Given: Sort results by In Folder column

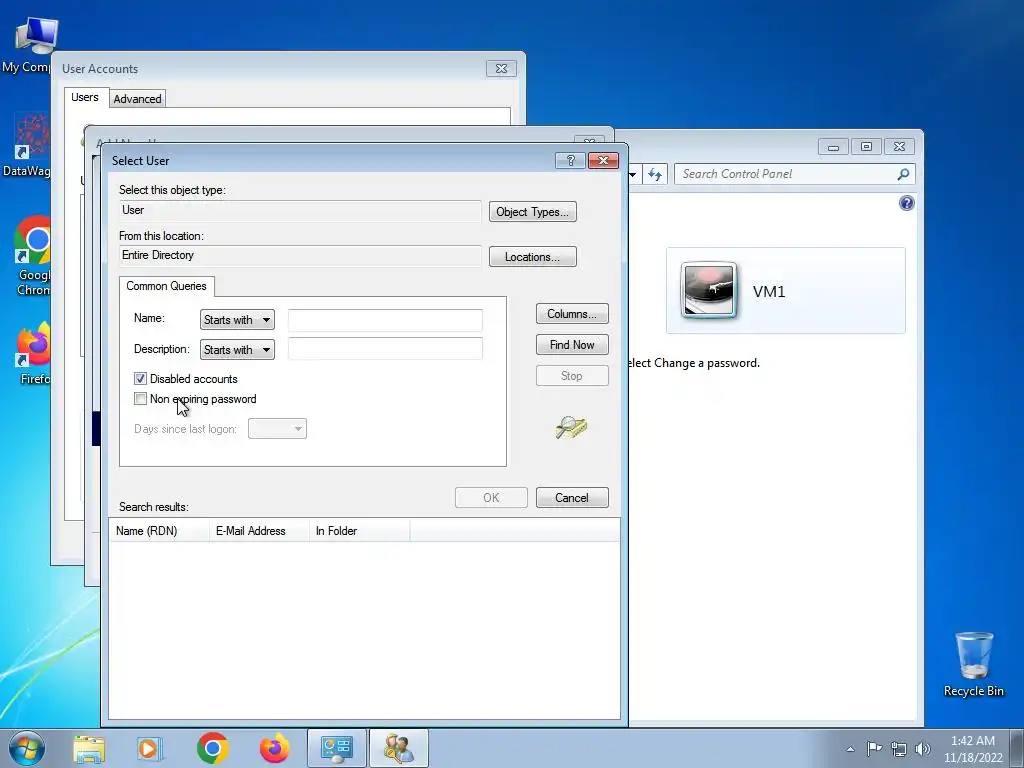Looking at the screenshot, I should click(360, 531).
